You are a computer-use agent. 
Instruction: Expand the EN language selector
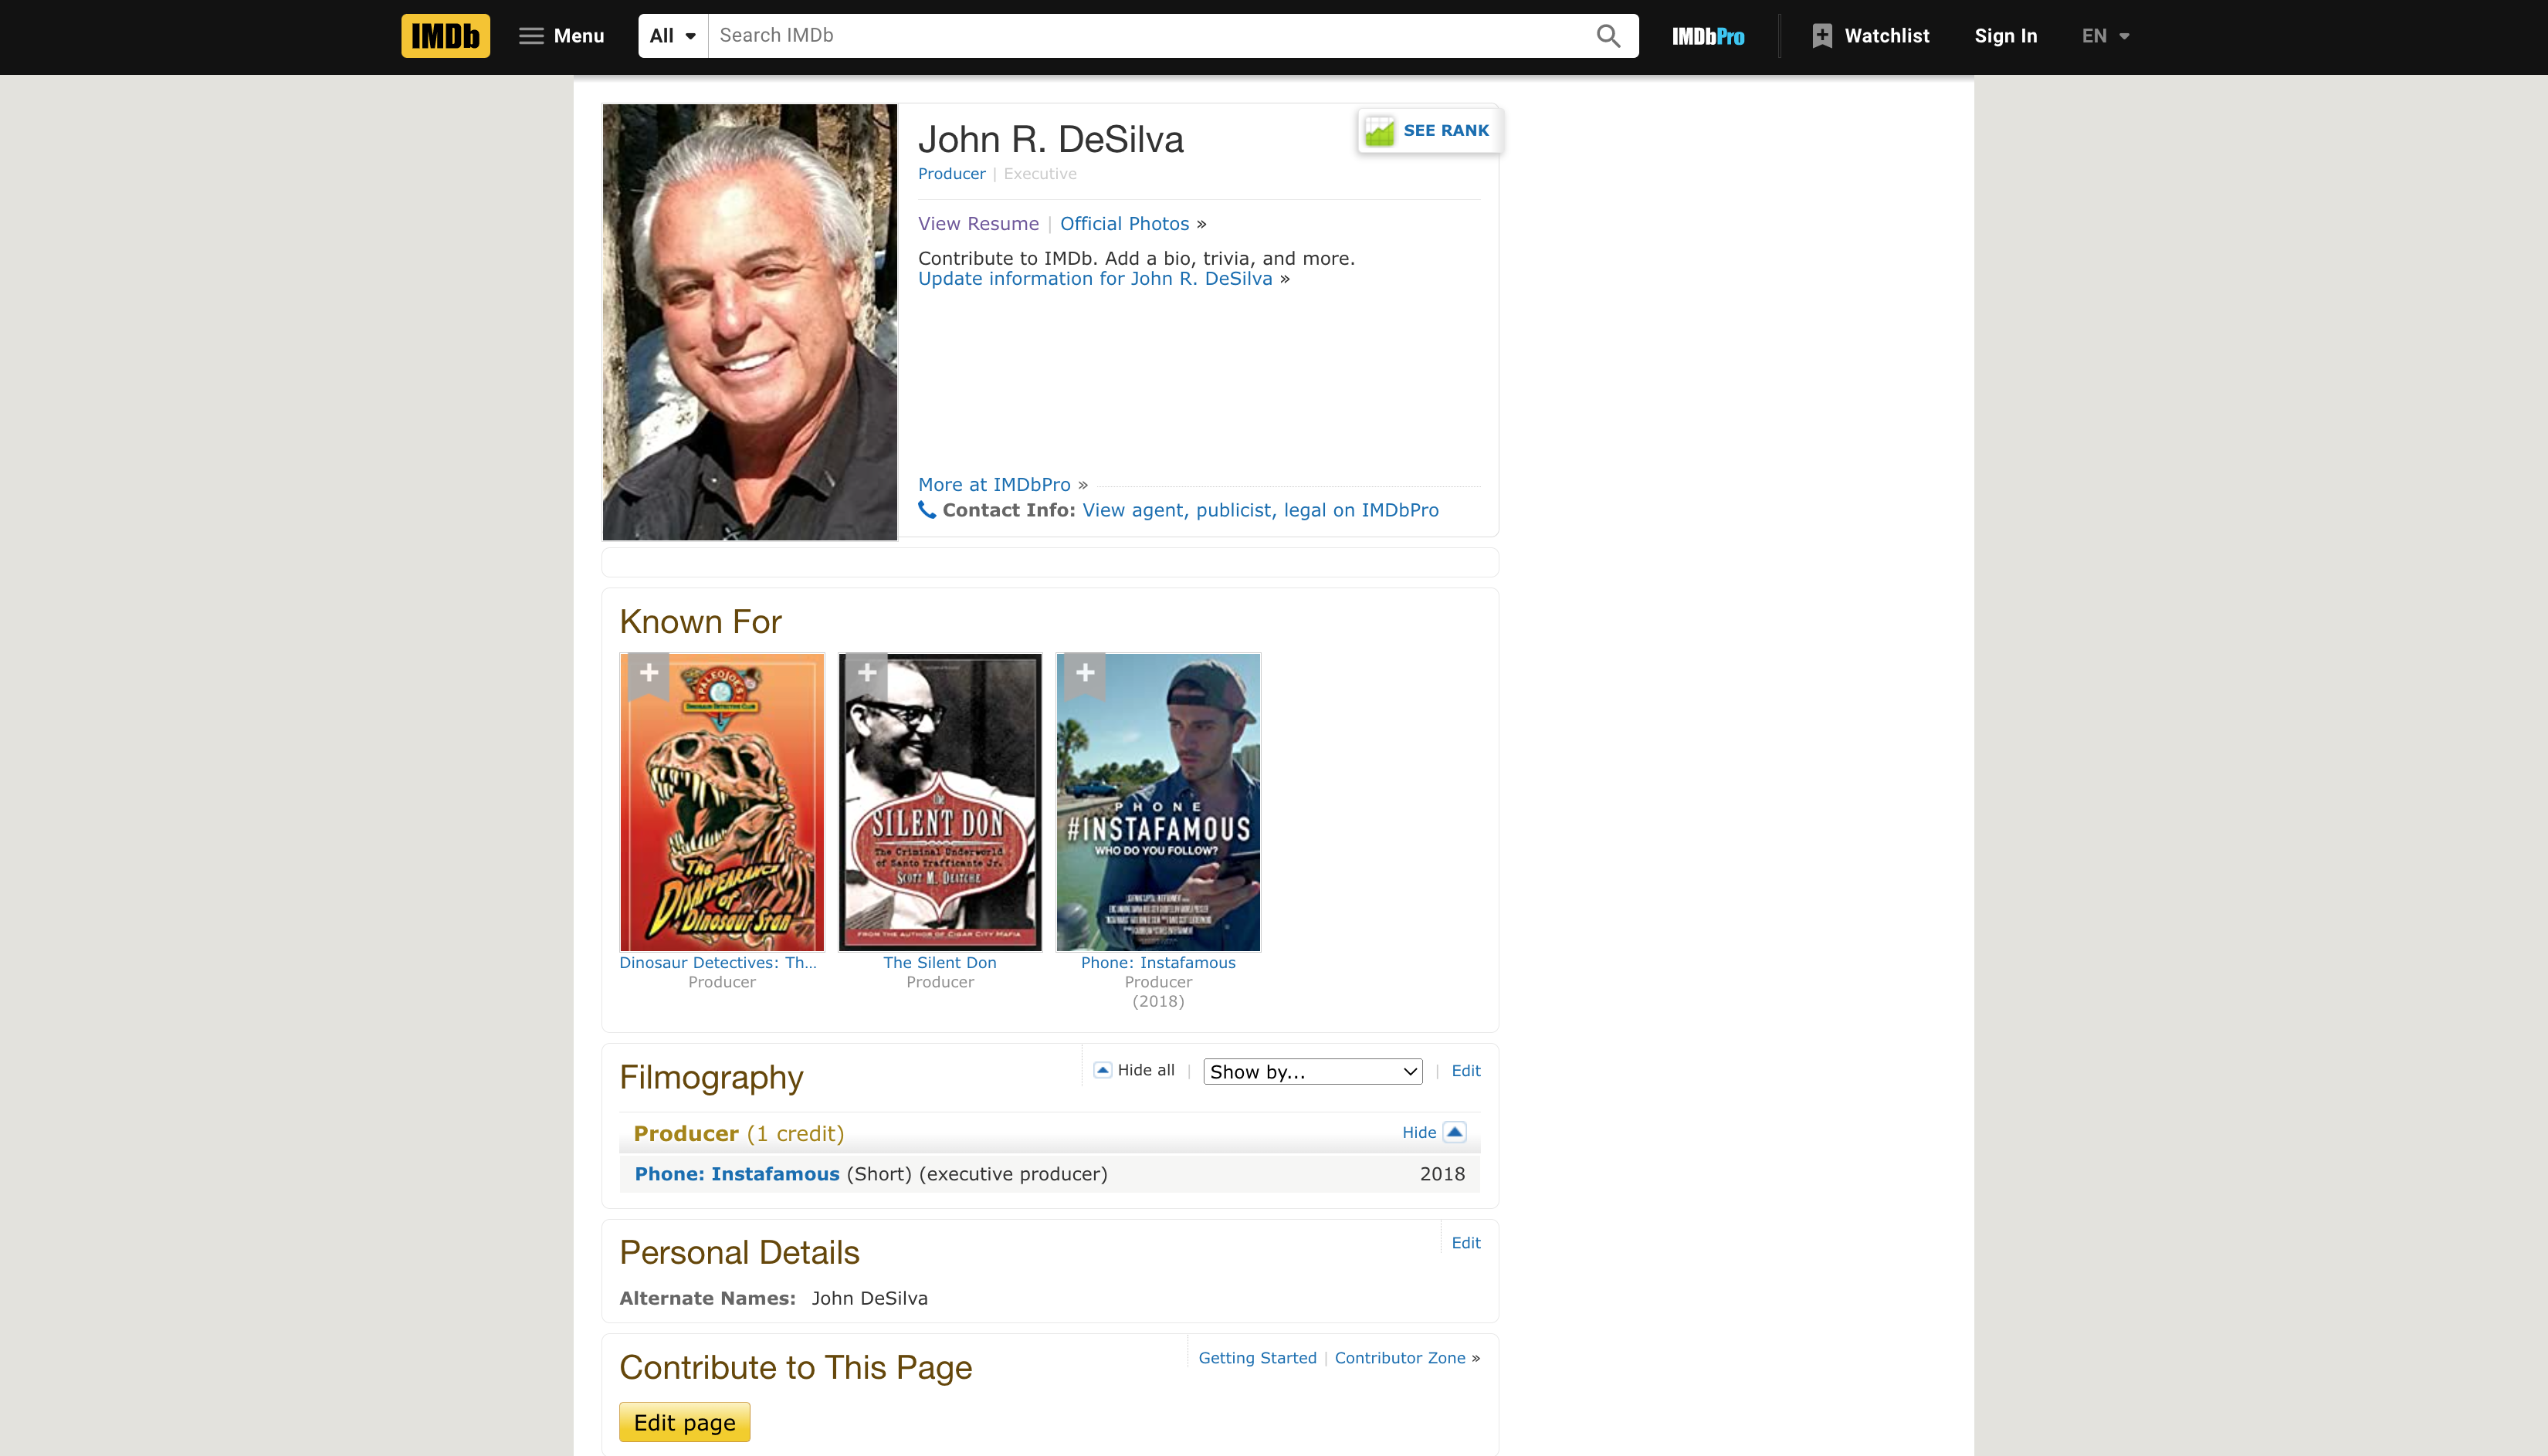tap(2105, 36)
